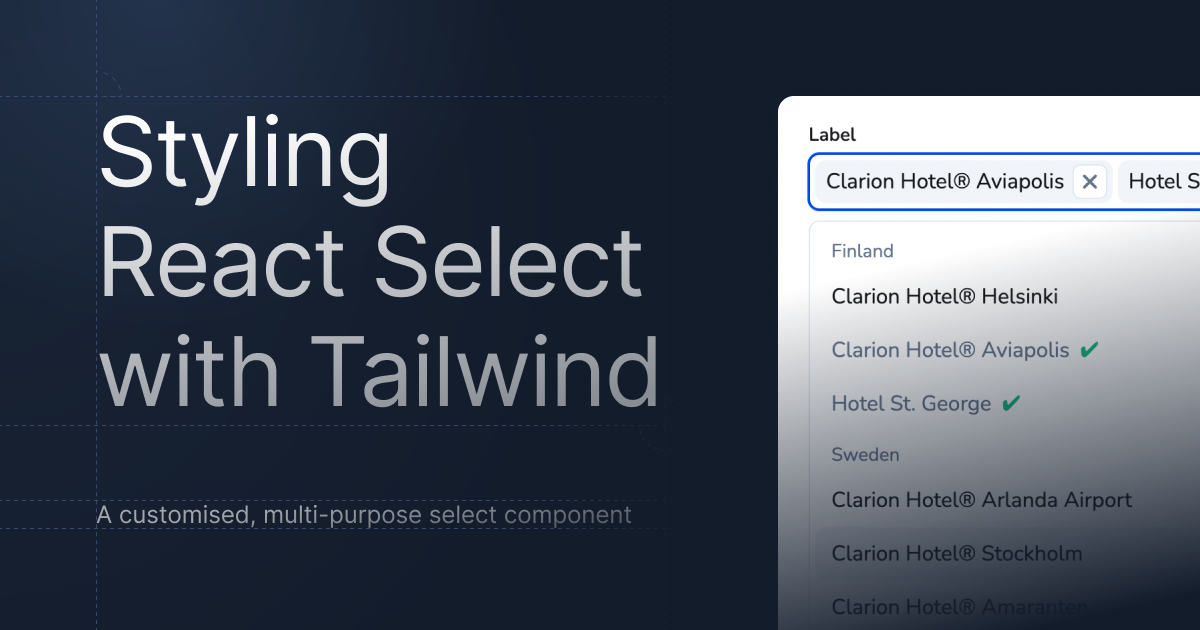Click the word Tailwind in the title

[484, 370]
